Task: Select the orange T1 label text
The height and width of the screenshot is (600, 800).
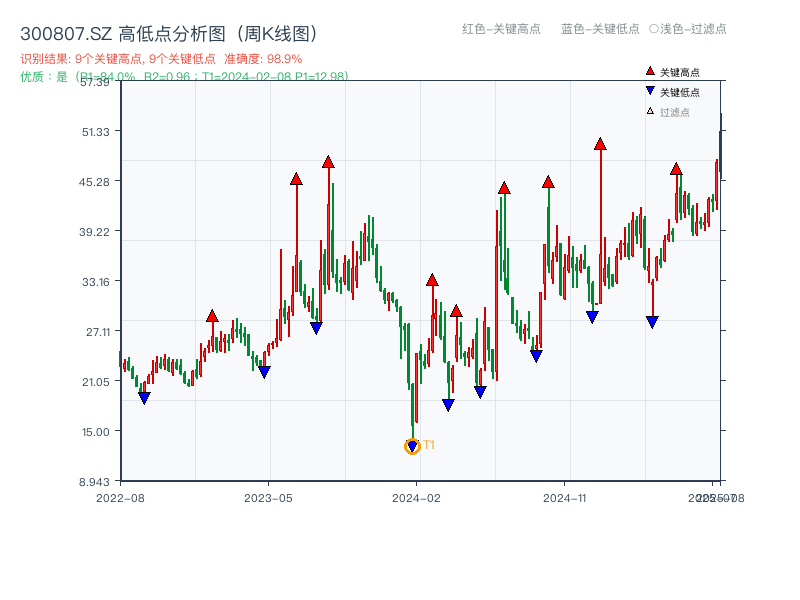Action: [429, 445]
